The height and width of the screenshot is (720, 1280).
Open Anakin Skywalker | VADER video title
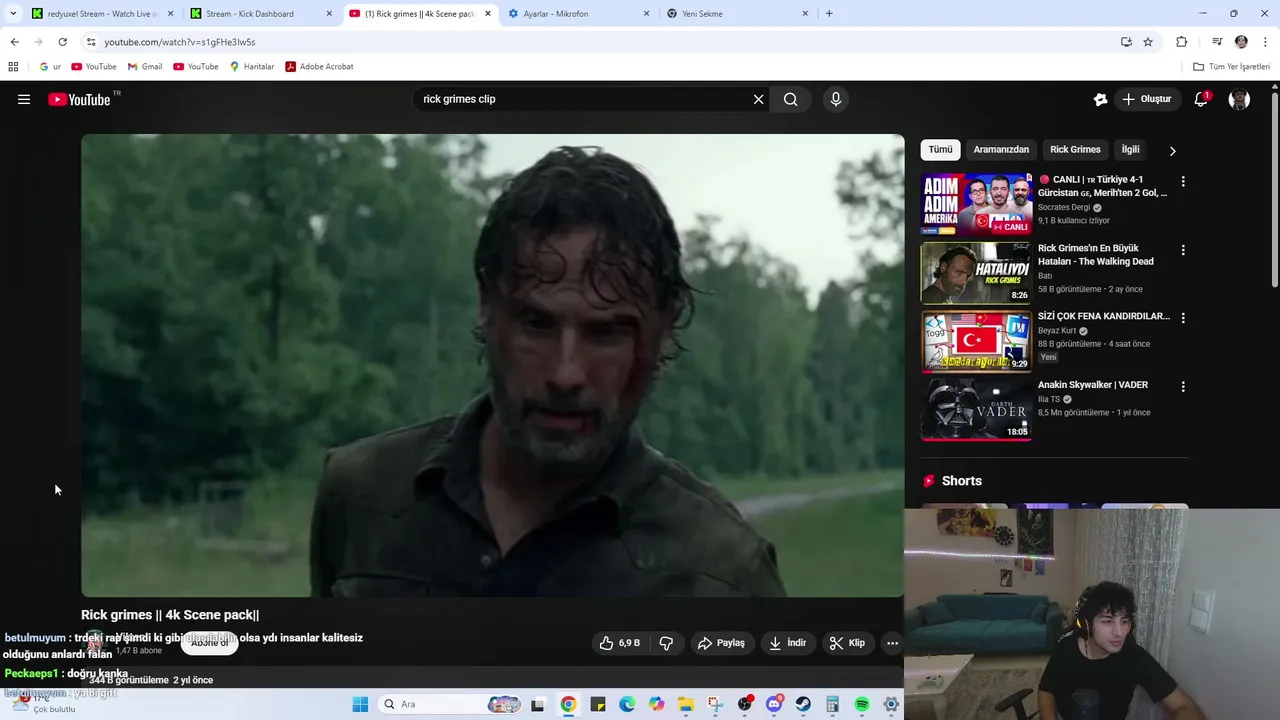1093,385
